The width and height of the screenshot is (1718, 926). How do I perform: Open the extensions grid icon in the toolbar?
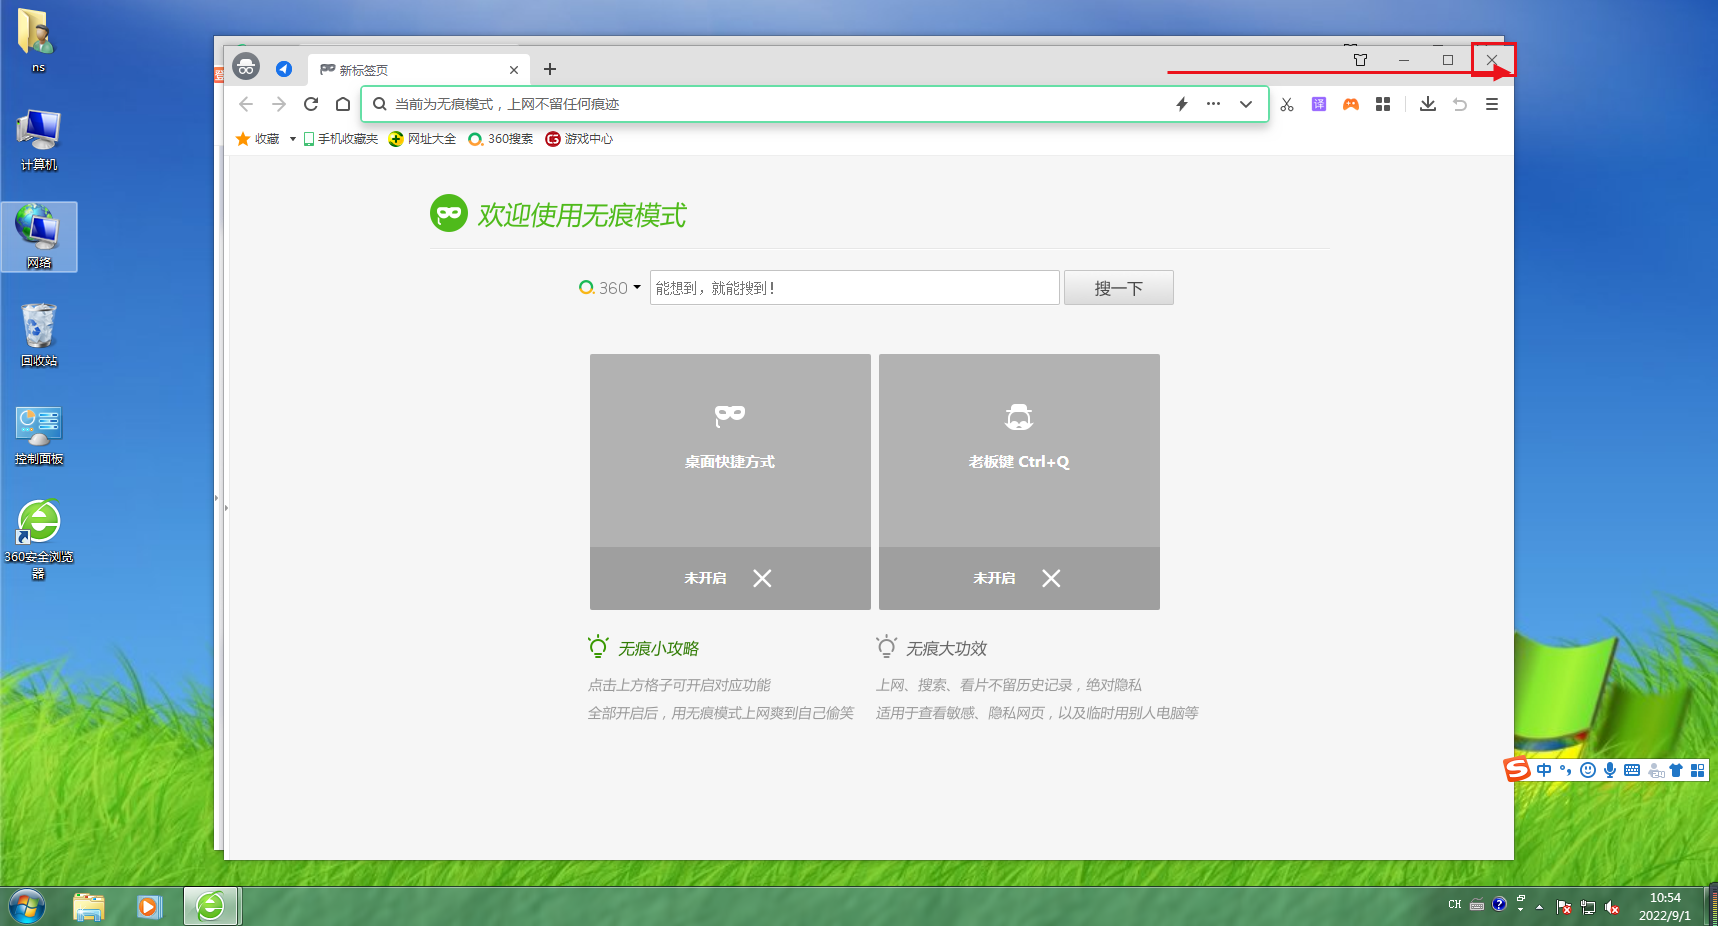point(1383,104)
